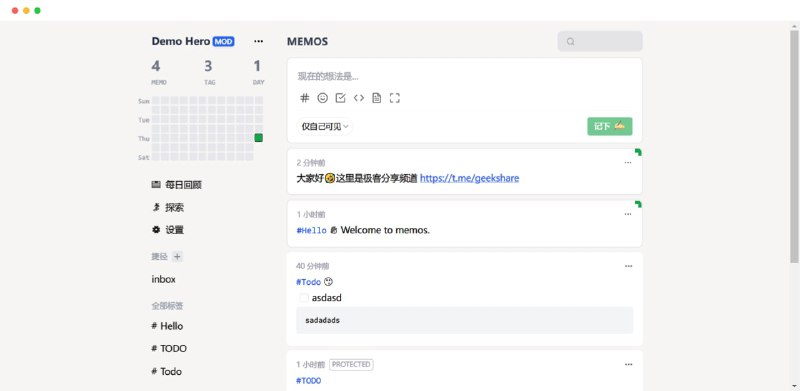Image resolution: width=800 pixels, height=391 pixels.
Task: Click the 40 分钟前 timestamp
Action: tap(313, 266)
